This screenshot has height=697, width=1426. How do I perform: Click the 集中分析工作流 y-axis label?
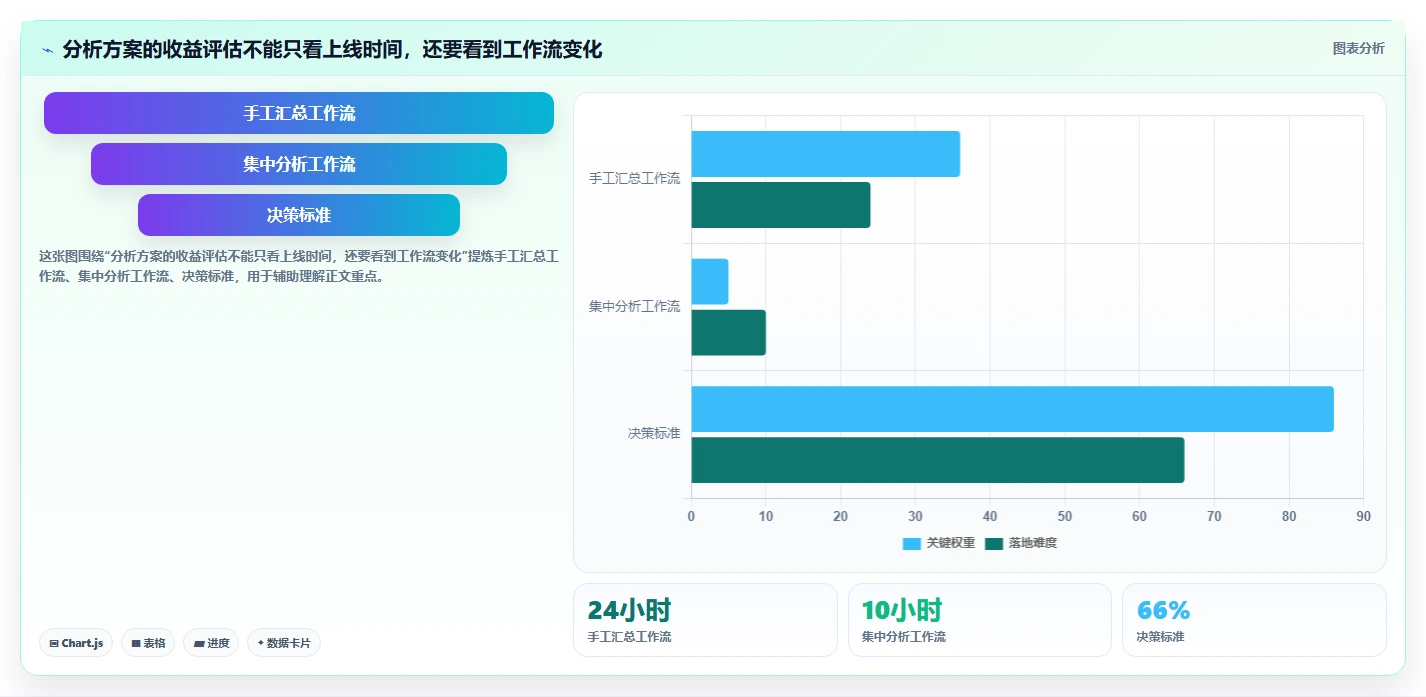(634, 306)
